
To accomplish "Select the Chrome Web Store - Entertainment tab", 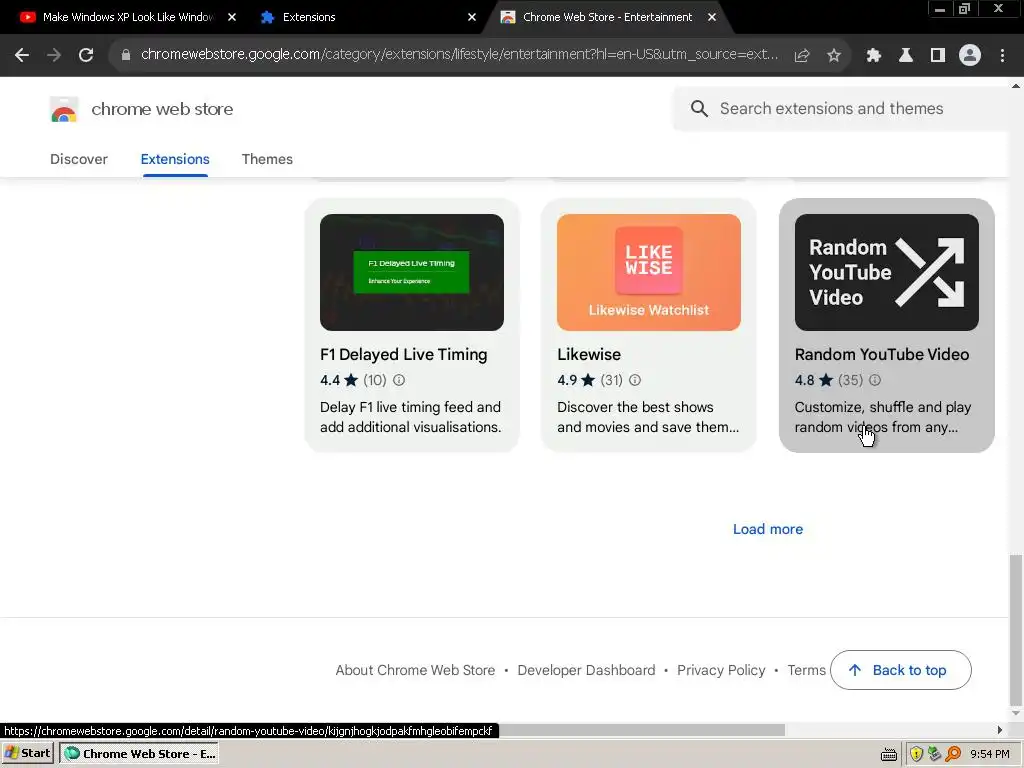I will (x=607, y=17).
